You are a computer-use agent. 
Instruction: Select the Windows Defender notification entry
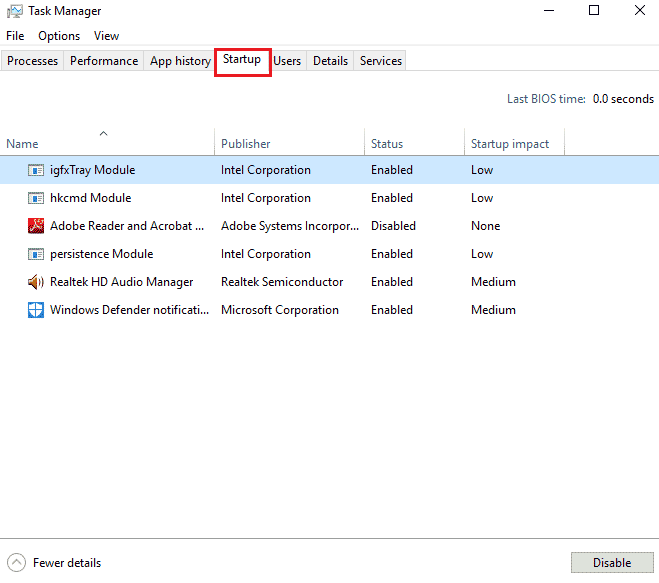[330, 310]
